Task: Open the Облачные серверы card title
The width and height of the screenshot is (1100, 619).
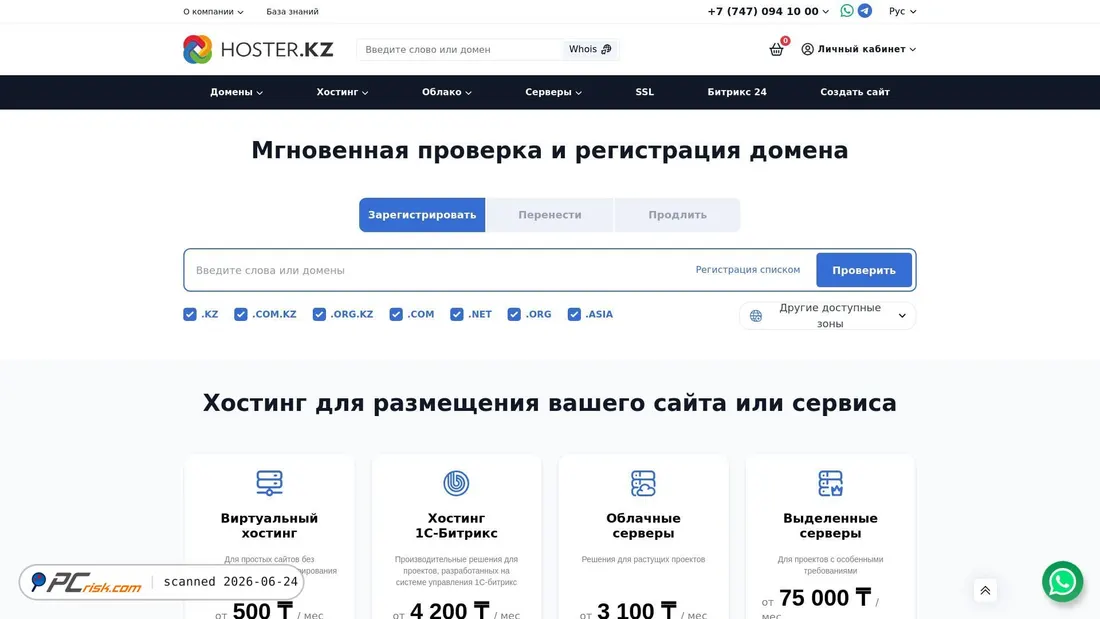Action: 643,526
